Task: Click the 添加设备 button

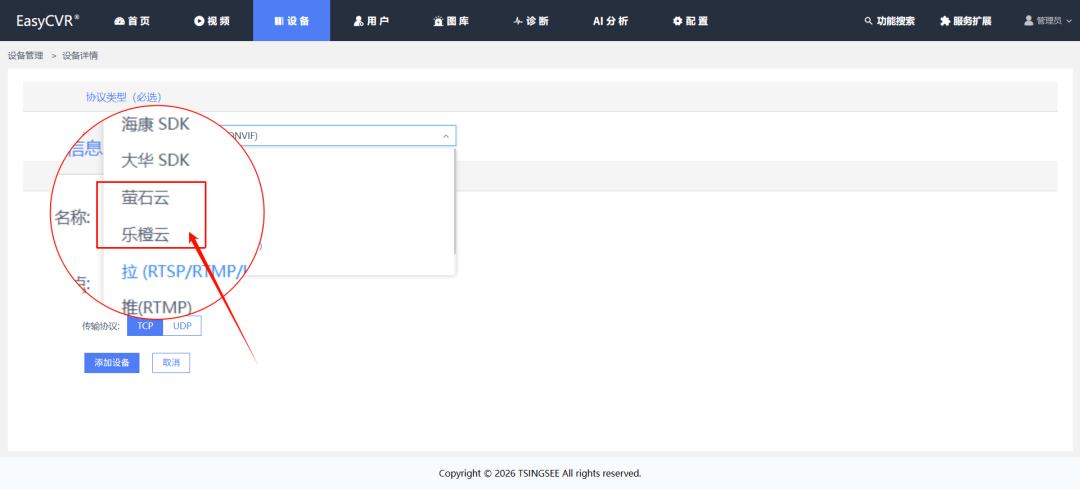Action: (x=112, y=362)
